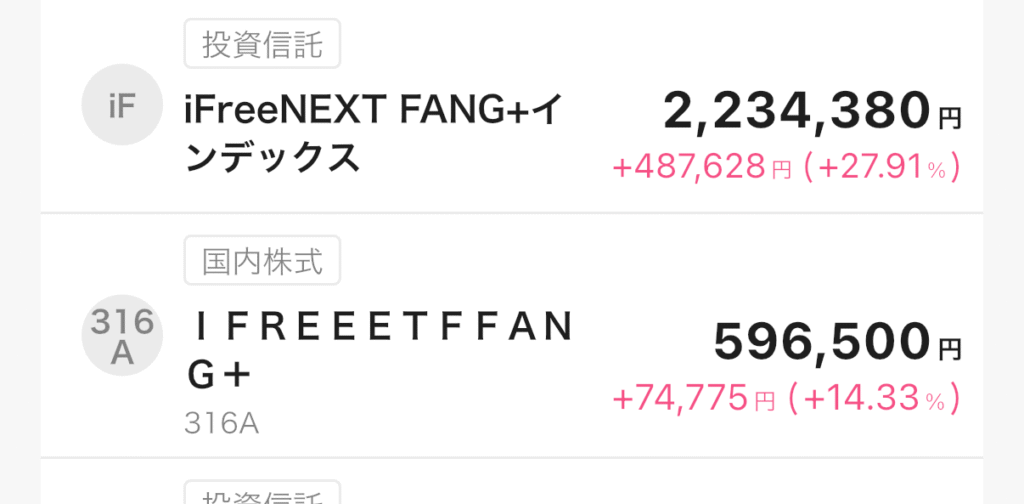1024x504 pixels.
Task: Select the 2,234,380円 valuation amount
Action: (x=796, y=111)
